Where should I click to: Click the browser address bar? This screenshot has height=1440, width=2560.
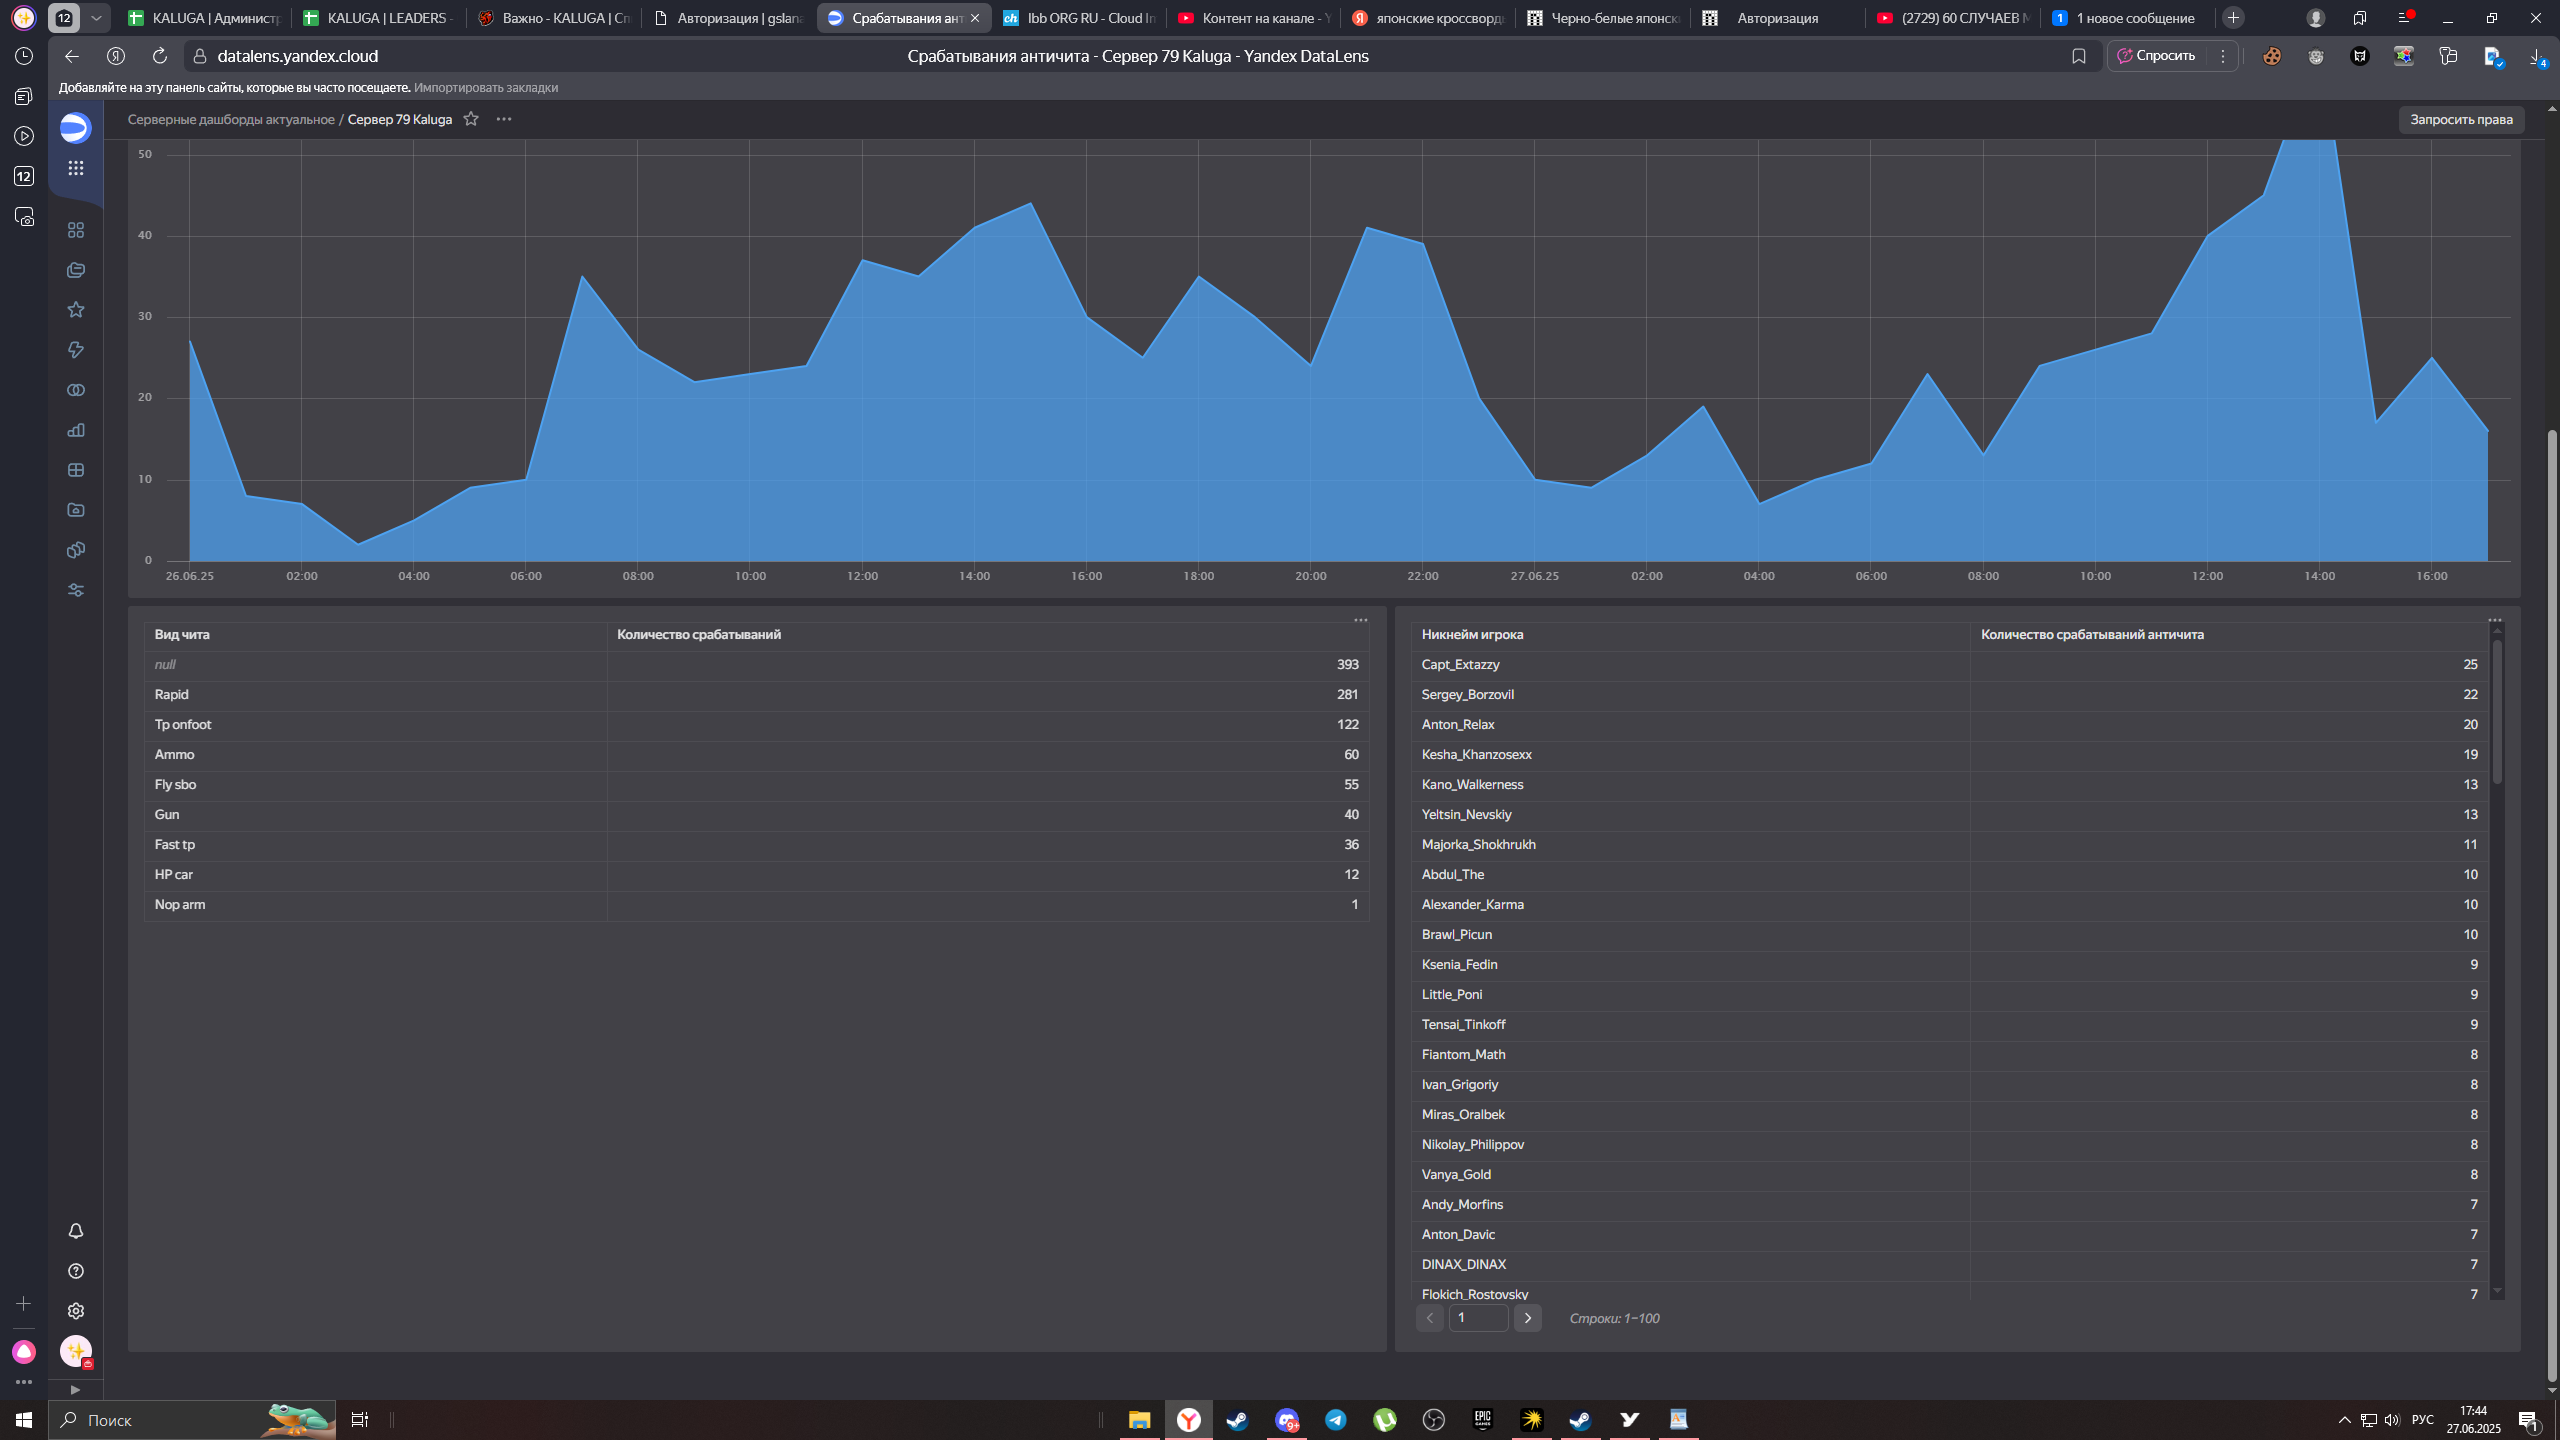pos(1138,56)
